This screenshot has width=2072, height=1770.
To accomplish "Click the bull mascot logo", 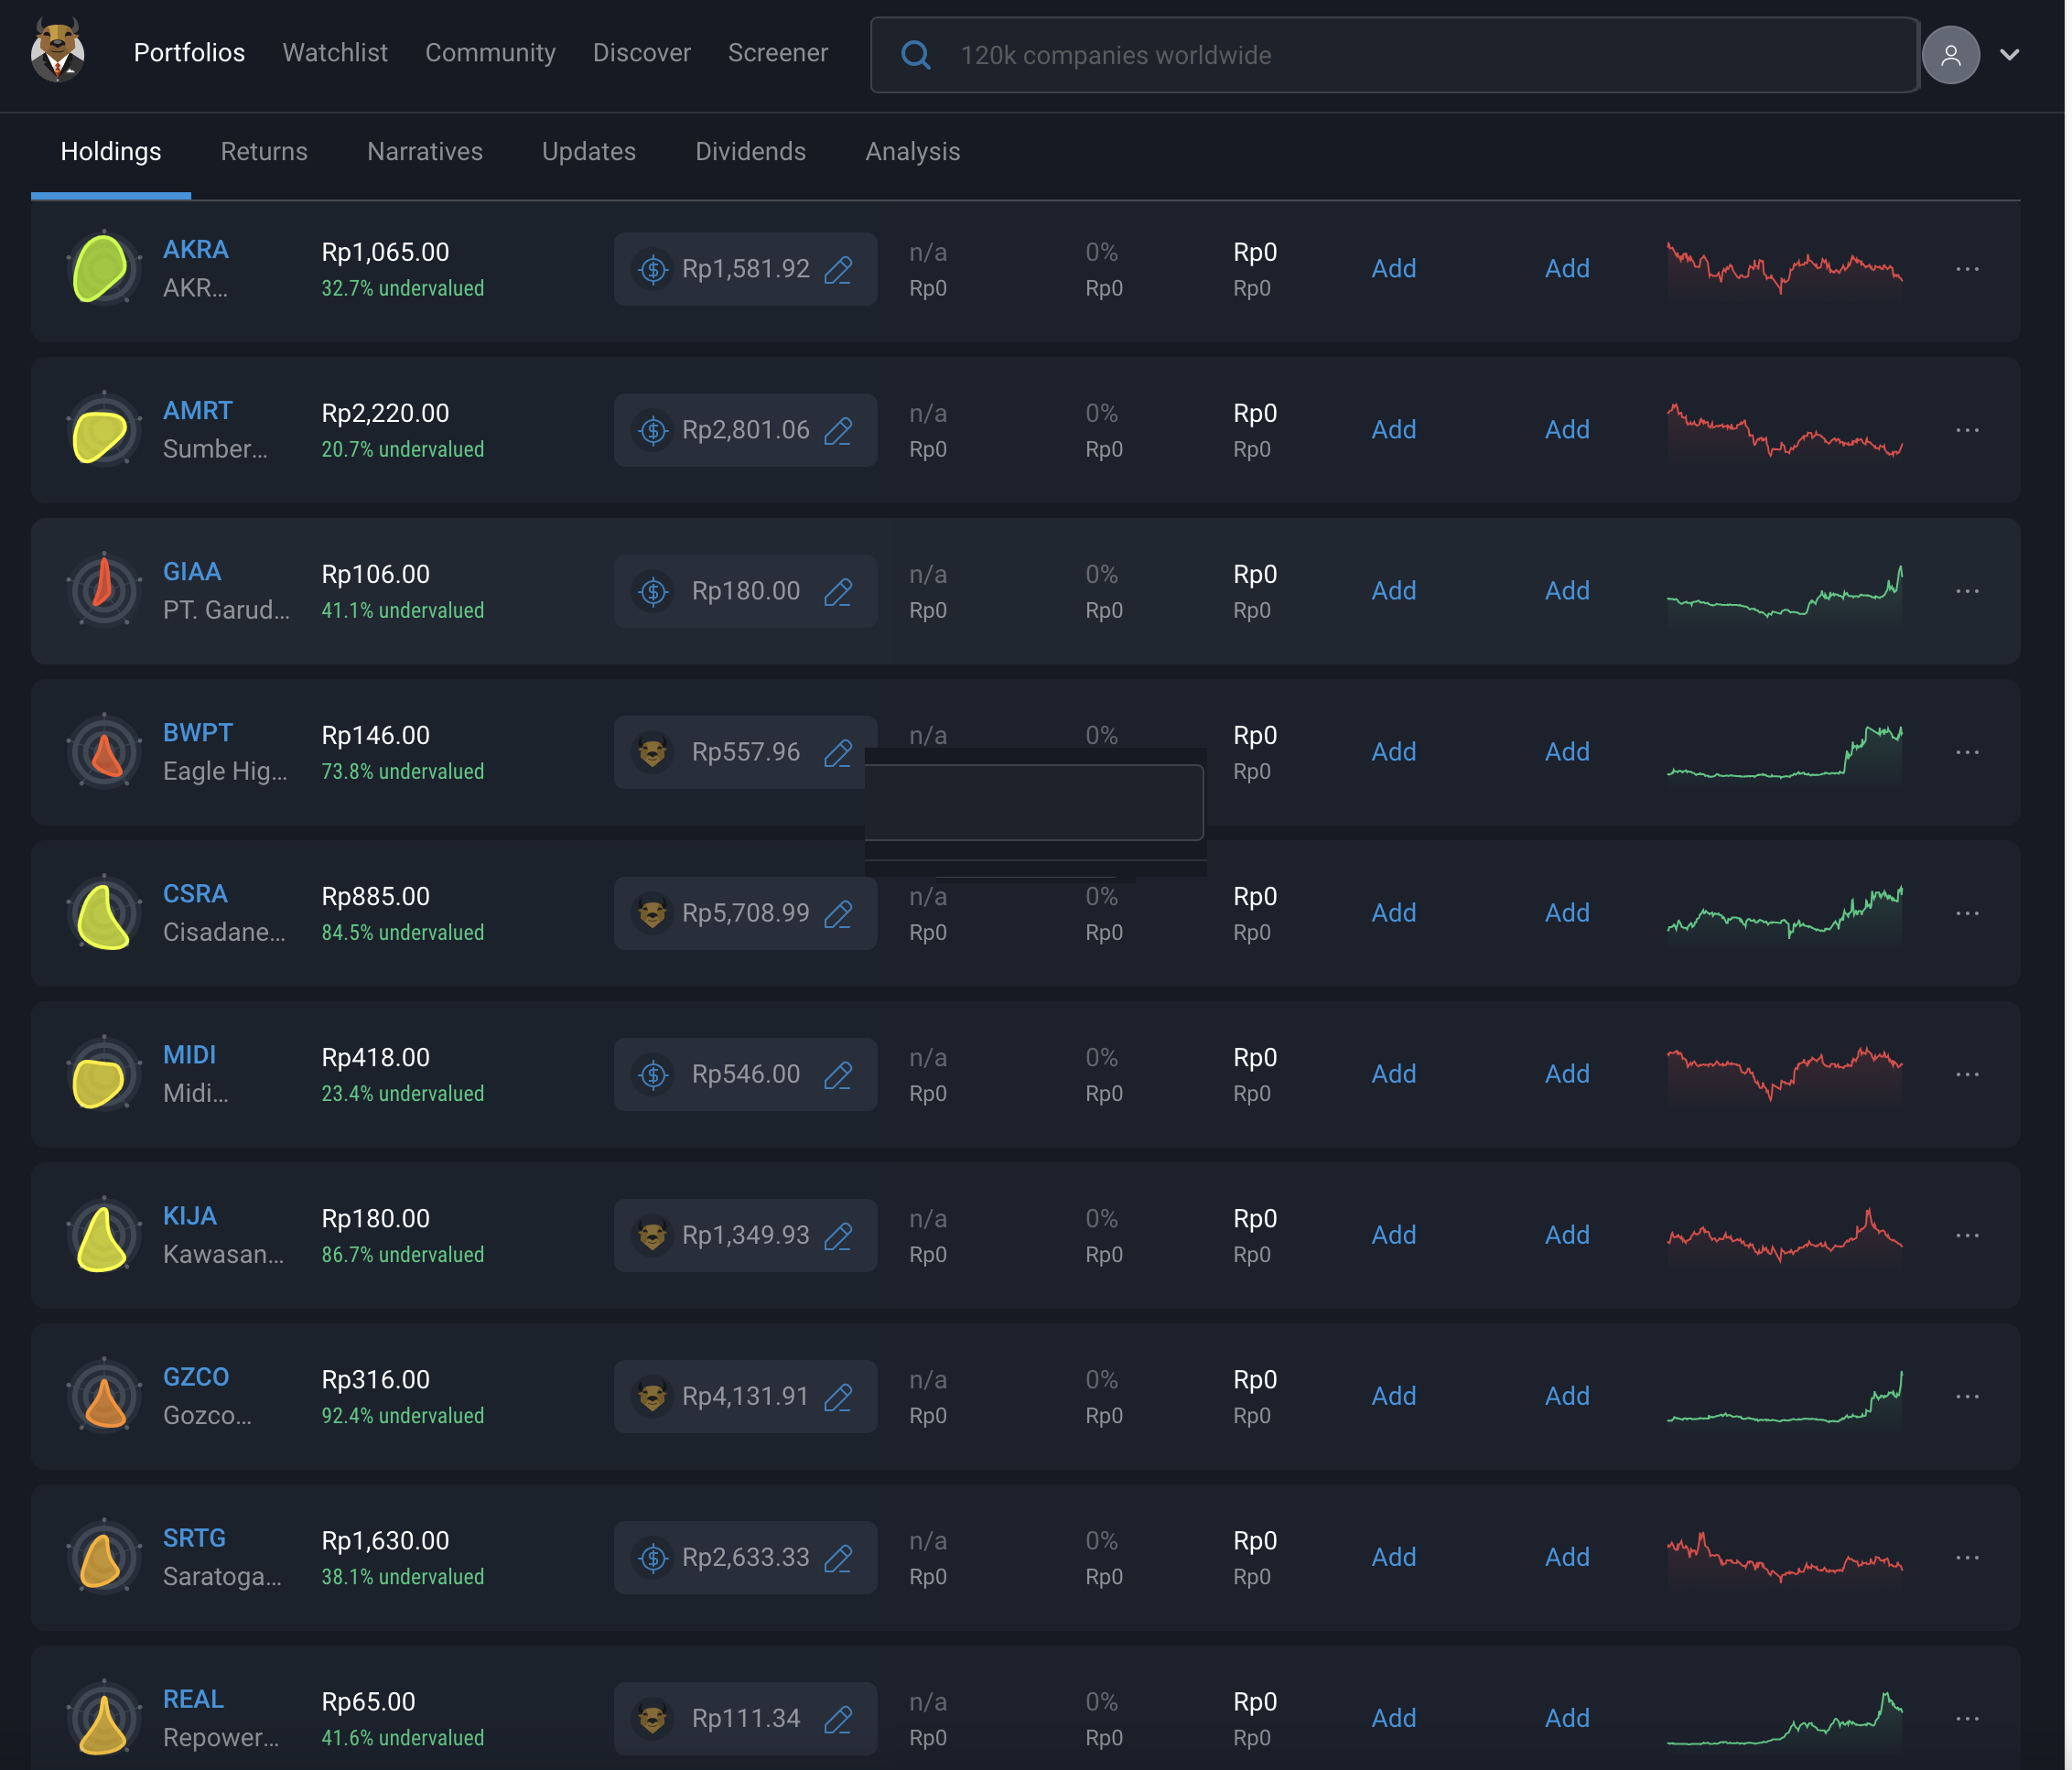I will 57,51.
